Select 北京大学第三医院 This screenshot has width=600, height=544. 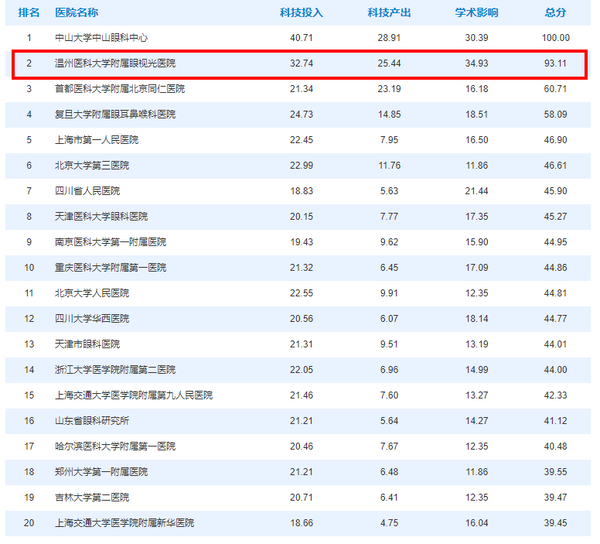[x=92, y=166]
